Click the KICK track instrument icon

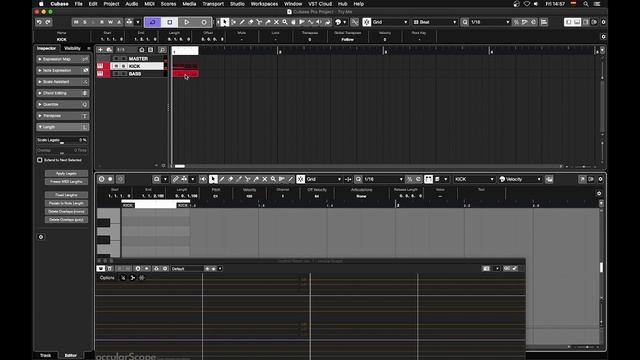click(100, 66)
